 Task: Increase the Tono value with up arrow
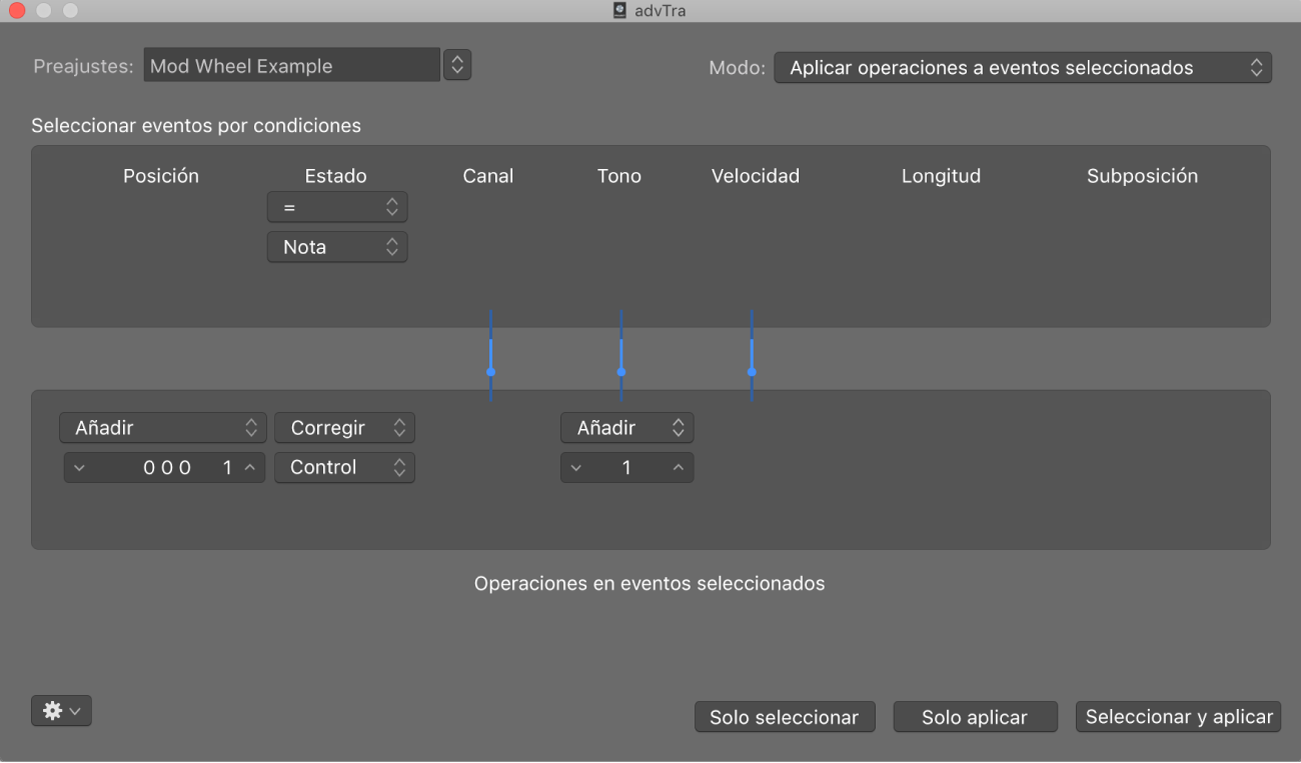[x=678, y=468]
